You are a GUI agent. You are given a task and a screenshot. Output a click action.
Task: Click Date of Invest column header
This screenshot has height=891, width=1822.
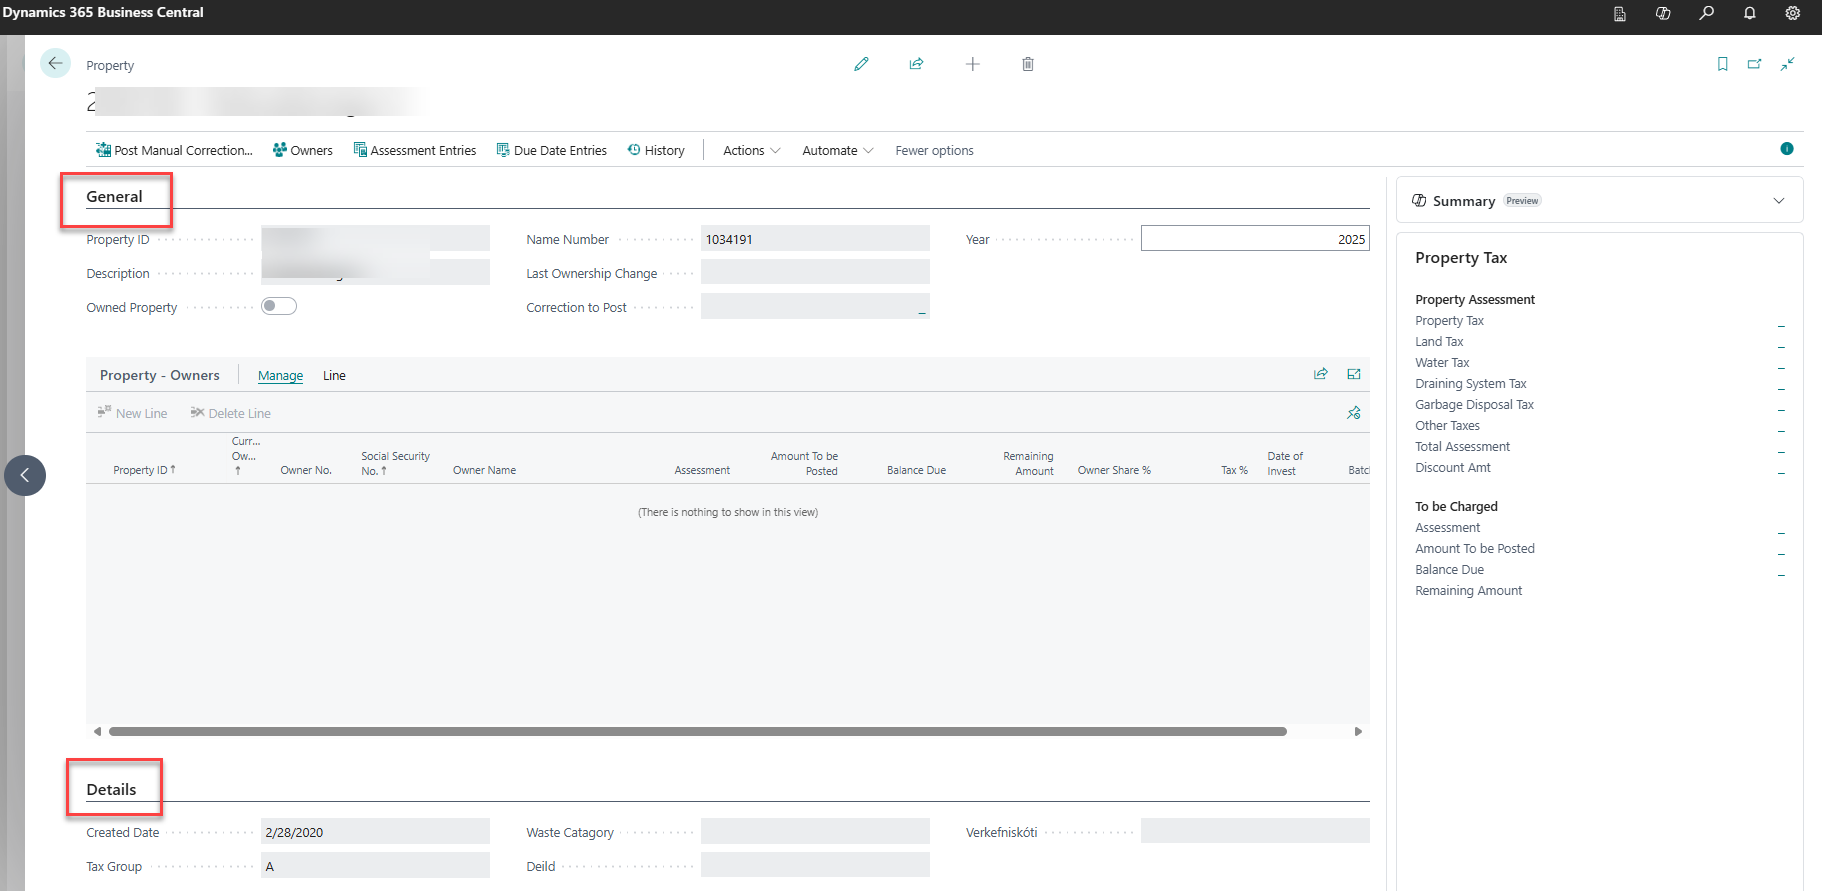click(x=1285, y=463)
